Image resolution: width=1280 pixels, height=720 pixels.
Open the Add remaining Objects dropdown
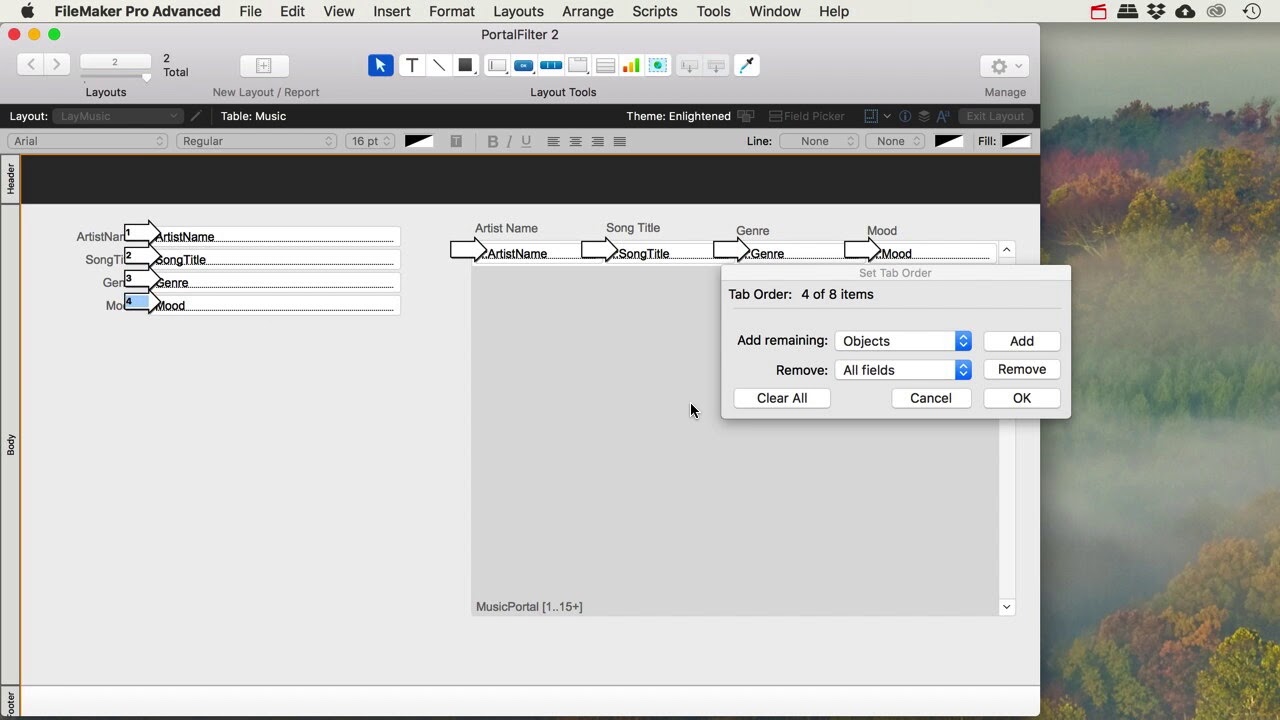(903, 341)
